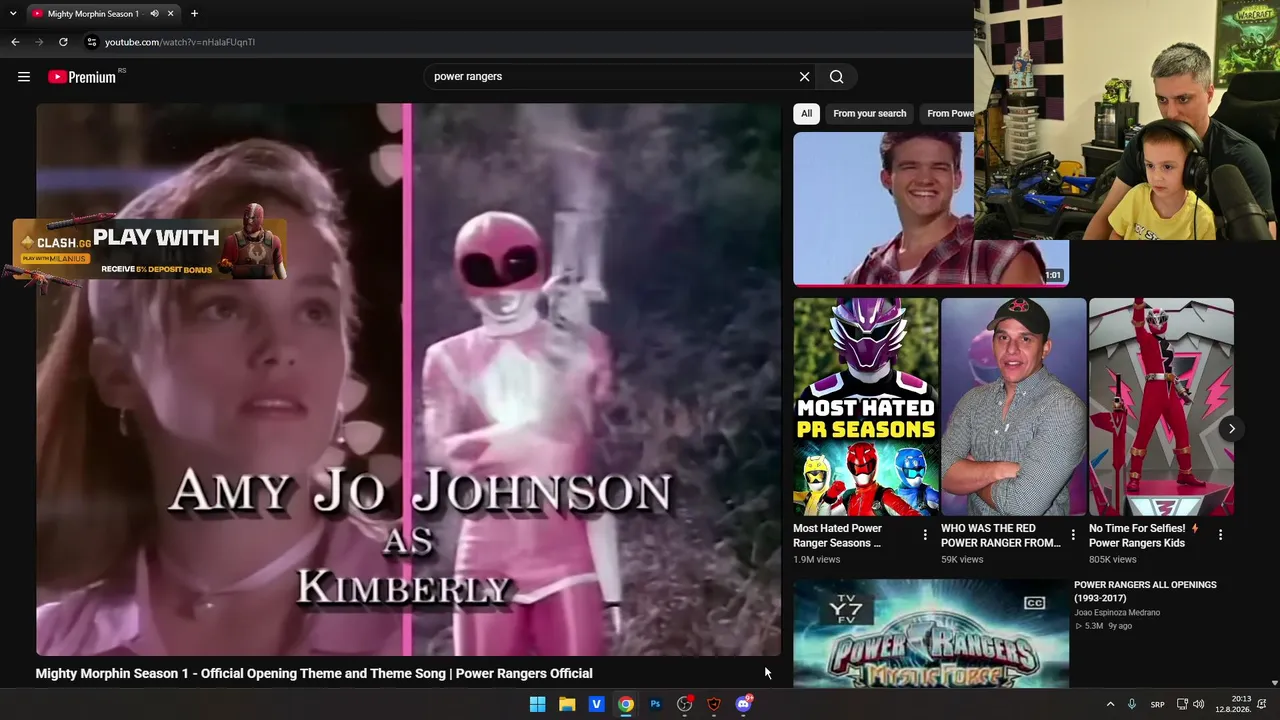Image resolution: width=1280 pixels, height=720 pixels.
Task: Clear the search box with the X
Action: (804, 77)
